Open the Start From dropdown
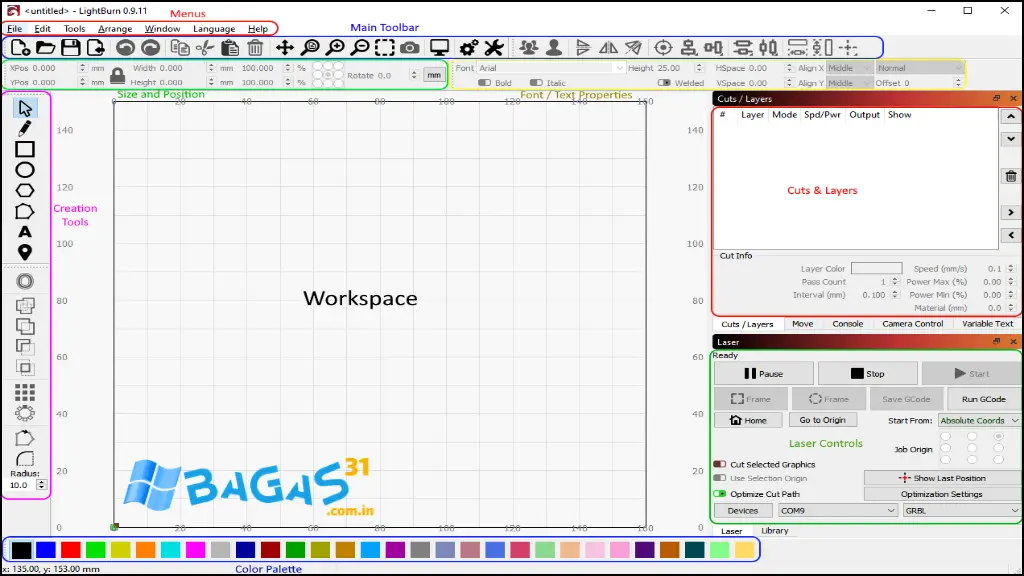The width and height of the screenshot is (1024, 576). tap(978, 420)
